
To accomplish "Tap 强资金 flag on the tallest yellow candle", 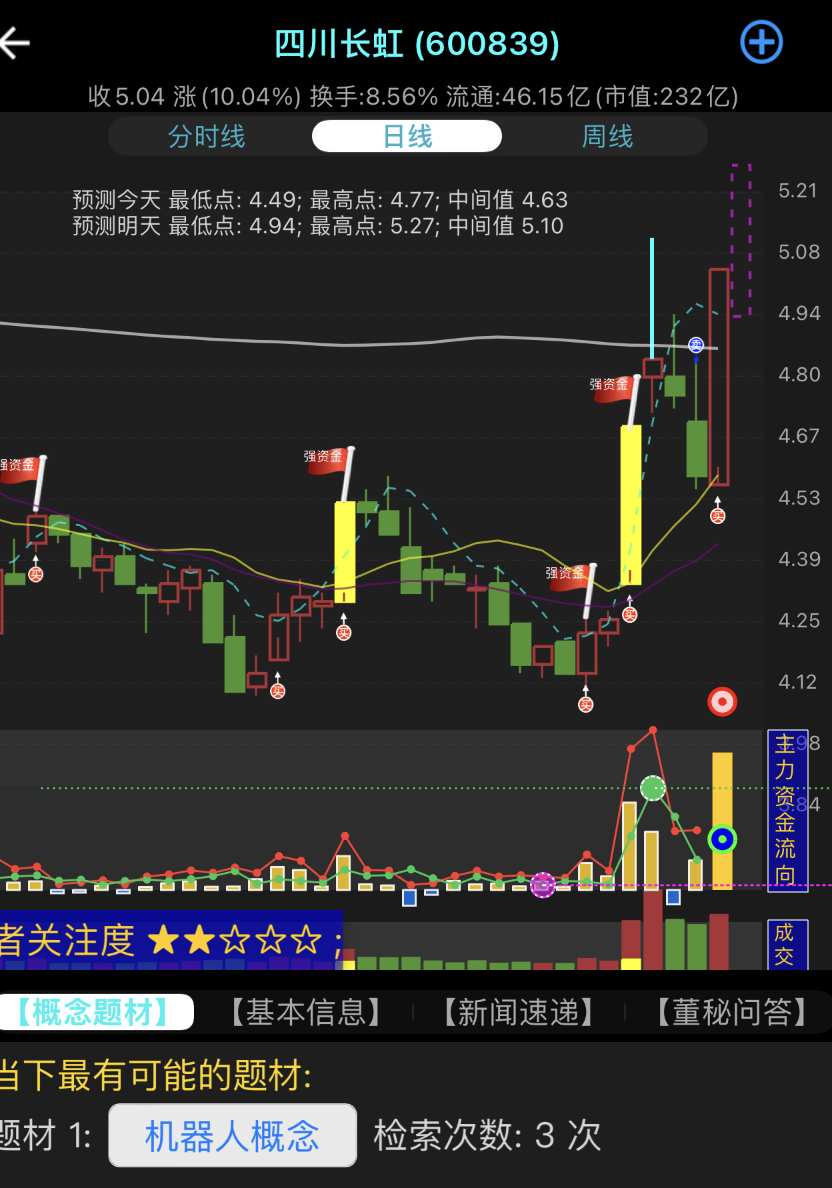I will coord(615,388).
